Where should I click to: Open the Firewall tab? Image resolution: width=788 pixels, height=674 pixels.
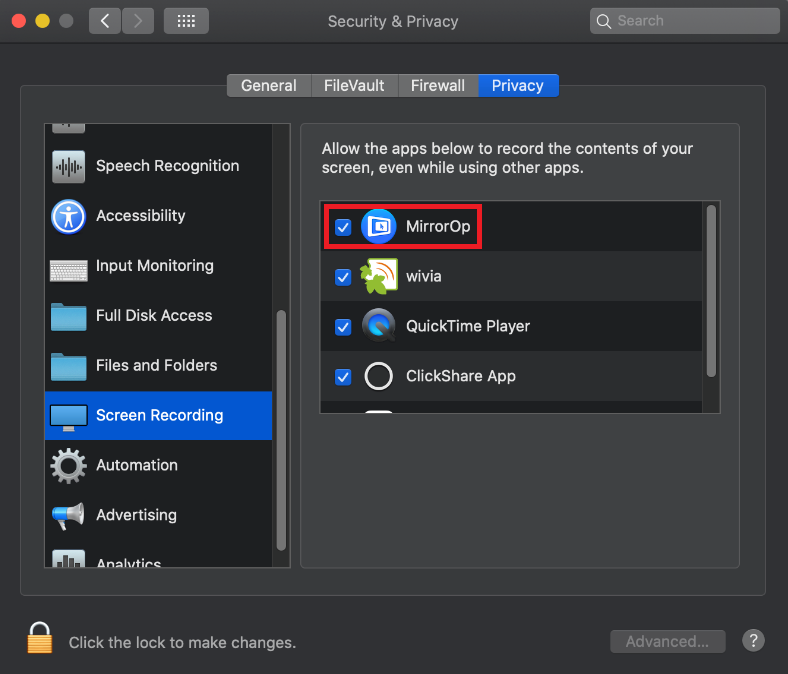click(438, 86)
